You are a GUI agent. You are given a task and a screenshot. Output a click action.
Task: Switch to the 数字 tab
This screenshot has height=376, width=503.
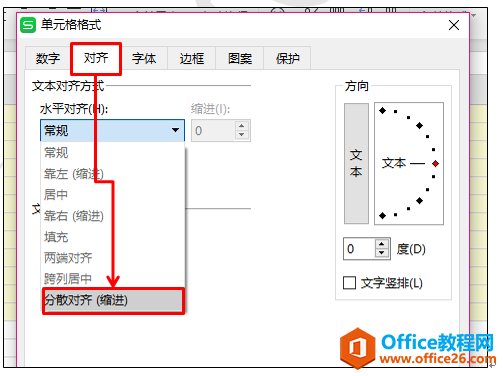pos(48,58)
